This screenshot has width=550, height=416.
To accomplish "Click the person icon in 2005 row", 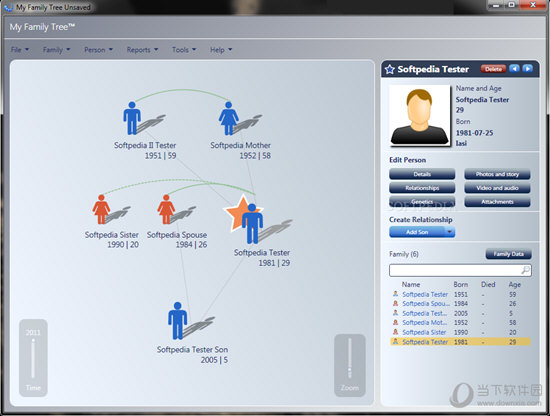I will point(395,313).
